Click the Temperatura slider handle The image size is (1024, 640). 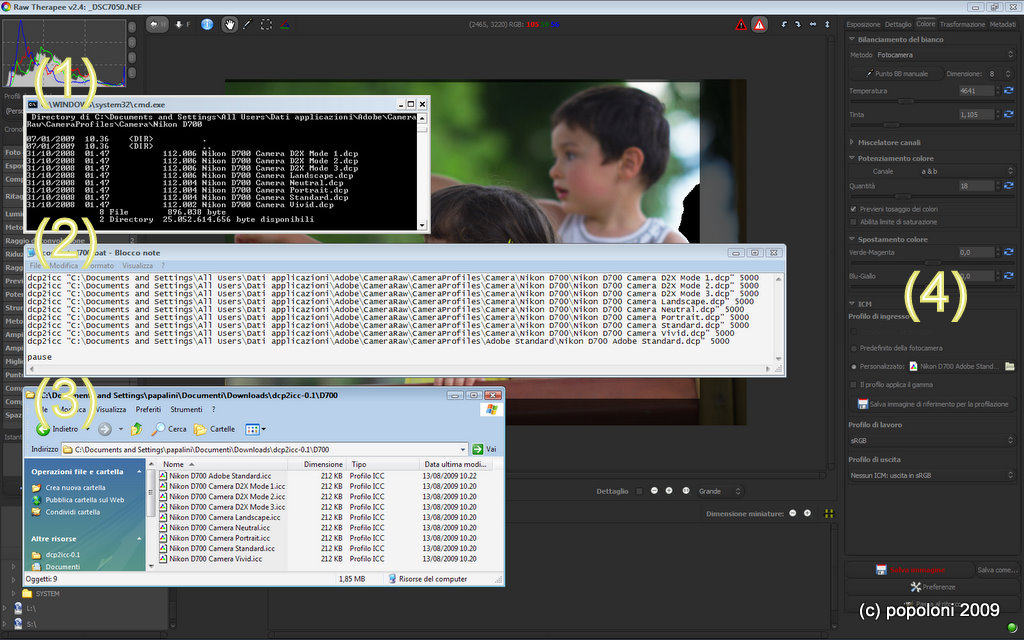[905, 101]
